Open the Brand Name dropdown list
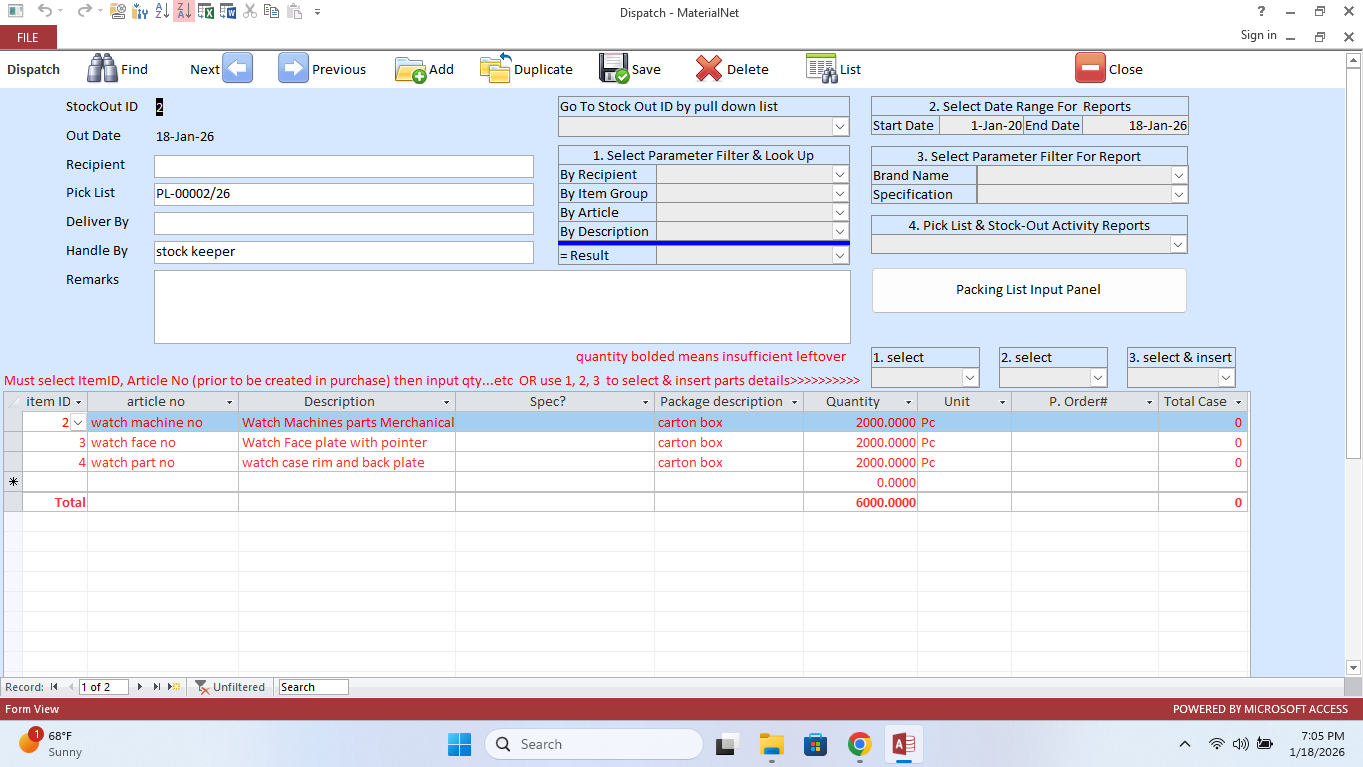 [1179, 176]
